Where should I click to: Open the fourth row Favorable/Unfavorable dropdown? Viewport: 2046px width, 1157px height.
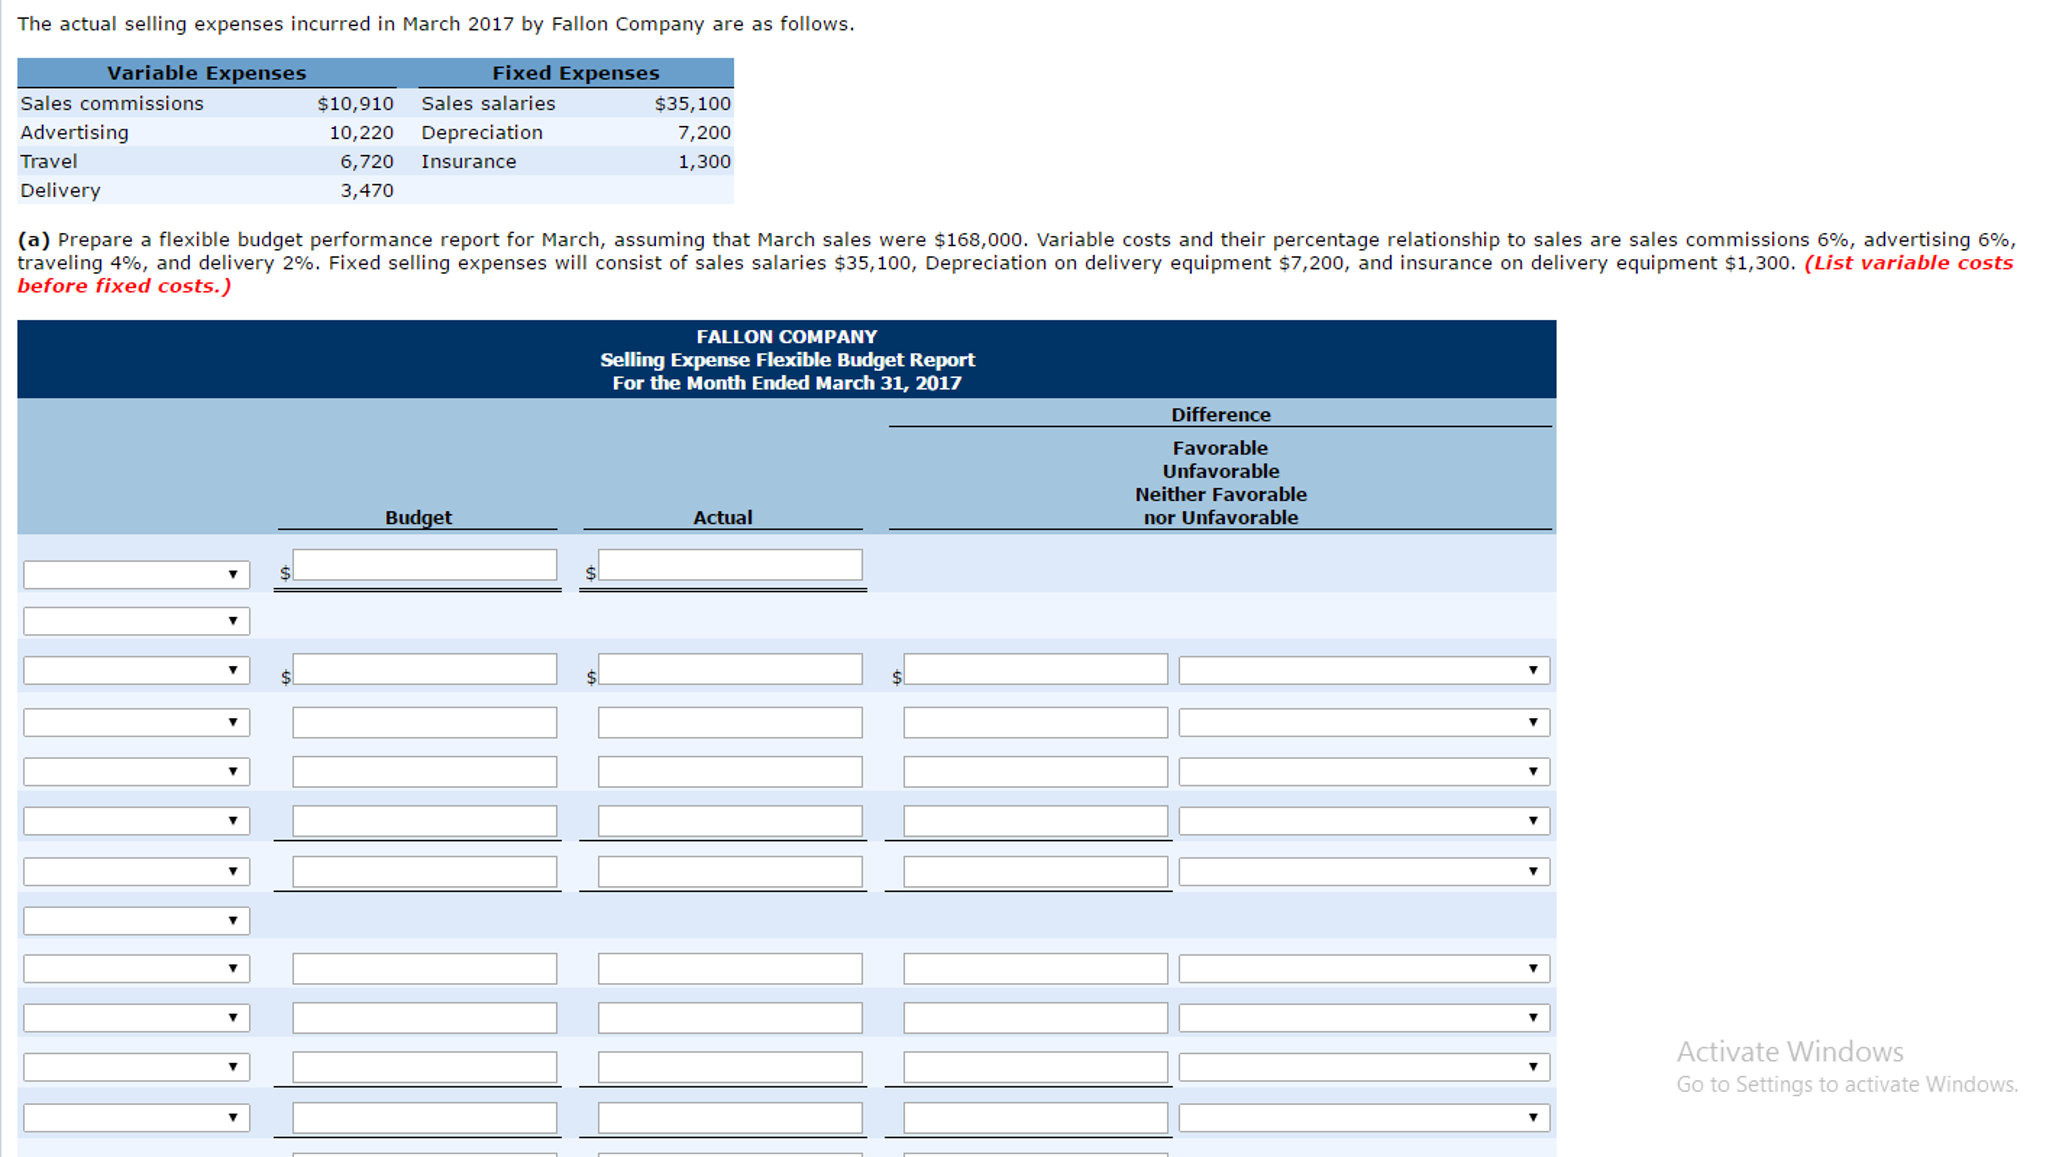click(x=1364, y=722)
